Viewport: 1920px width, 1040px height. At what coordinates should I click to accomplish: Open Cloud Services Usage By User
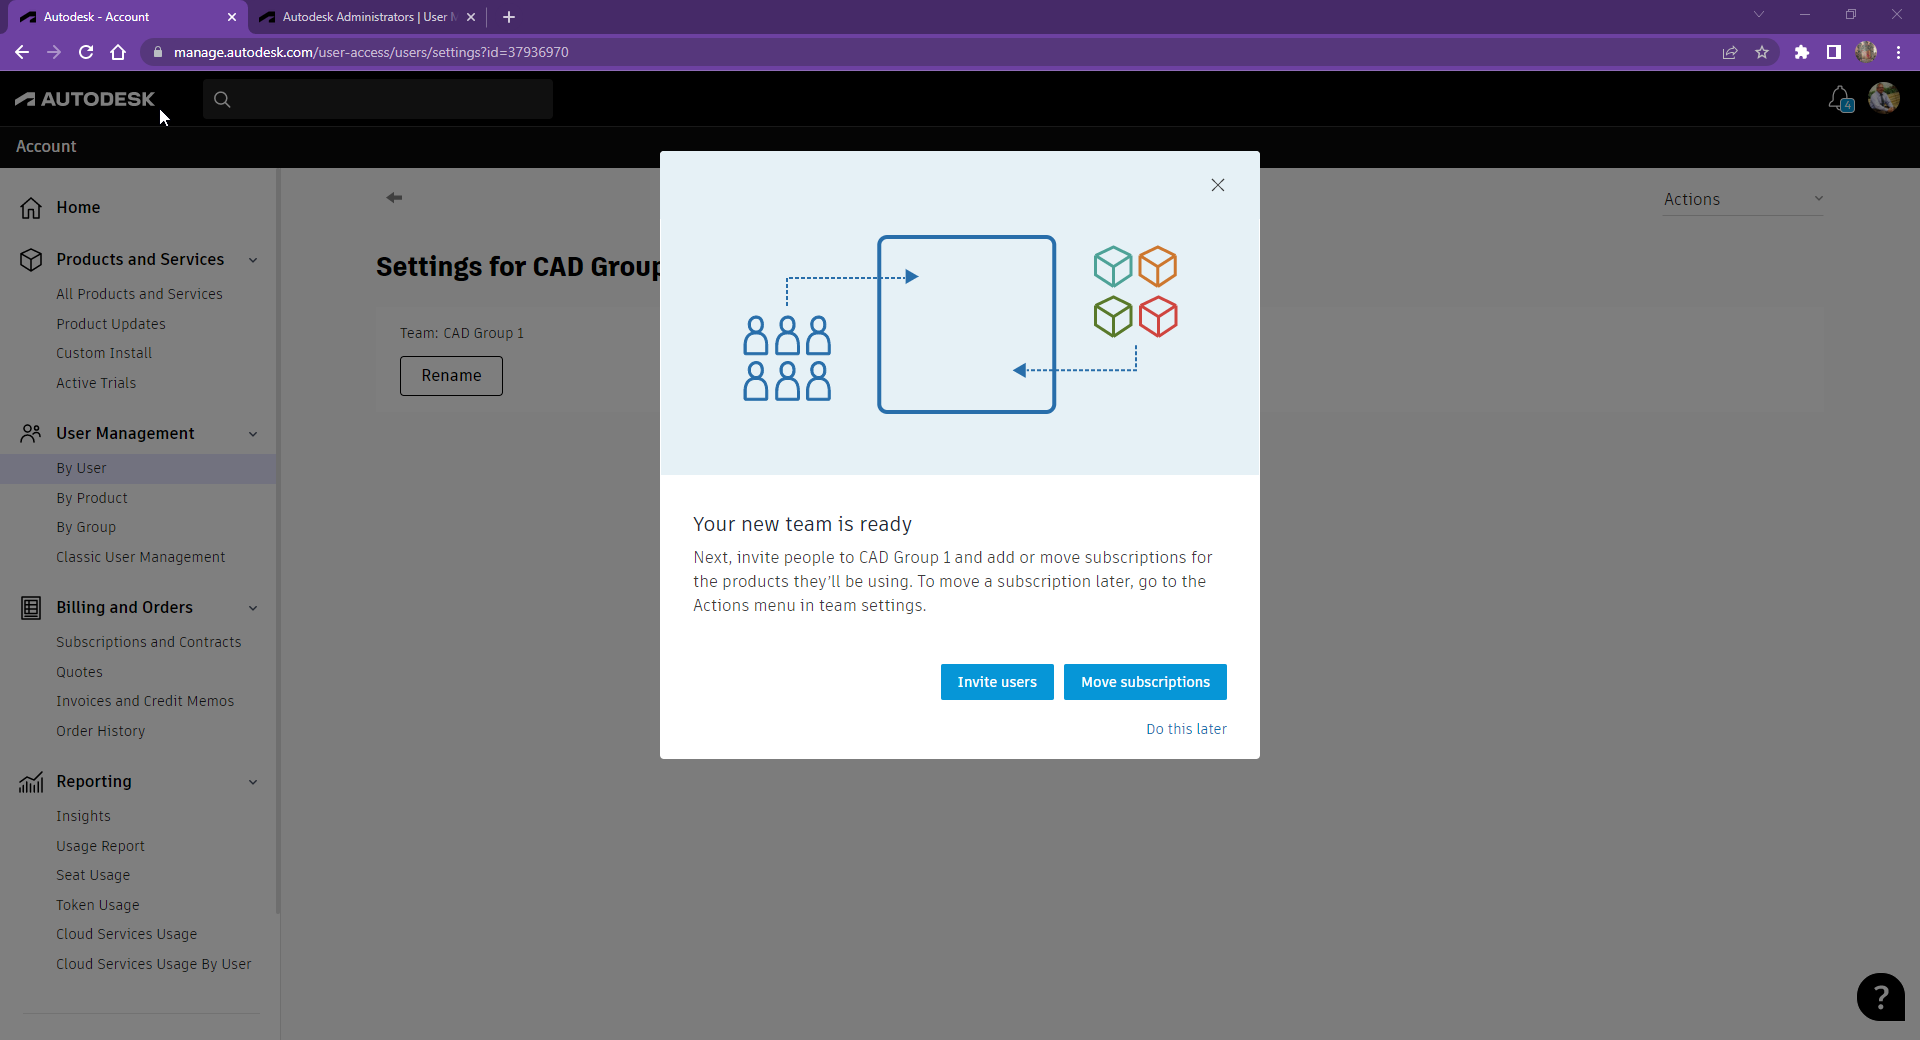tap(153, 964)
